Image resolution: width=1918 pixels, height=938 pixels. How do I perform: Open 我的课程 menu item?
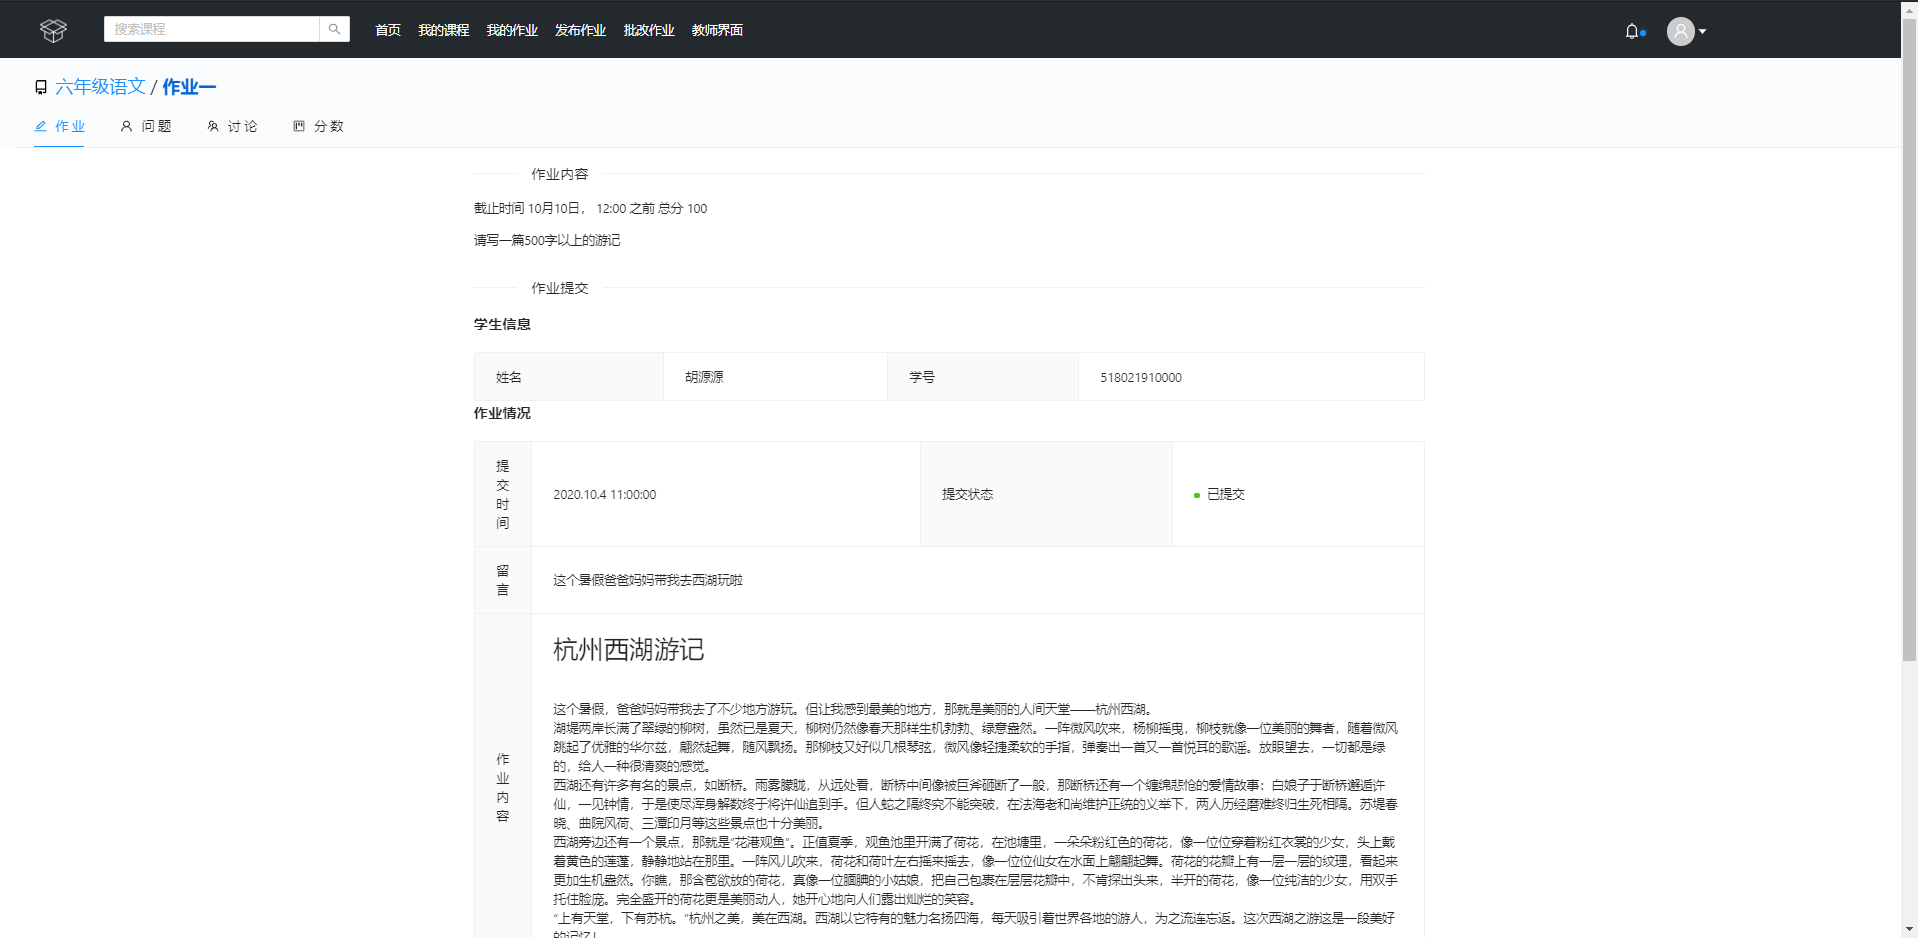point(444,30)
